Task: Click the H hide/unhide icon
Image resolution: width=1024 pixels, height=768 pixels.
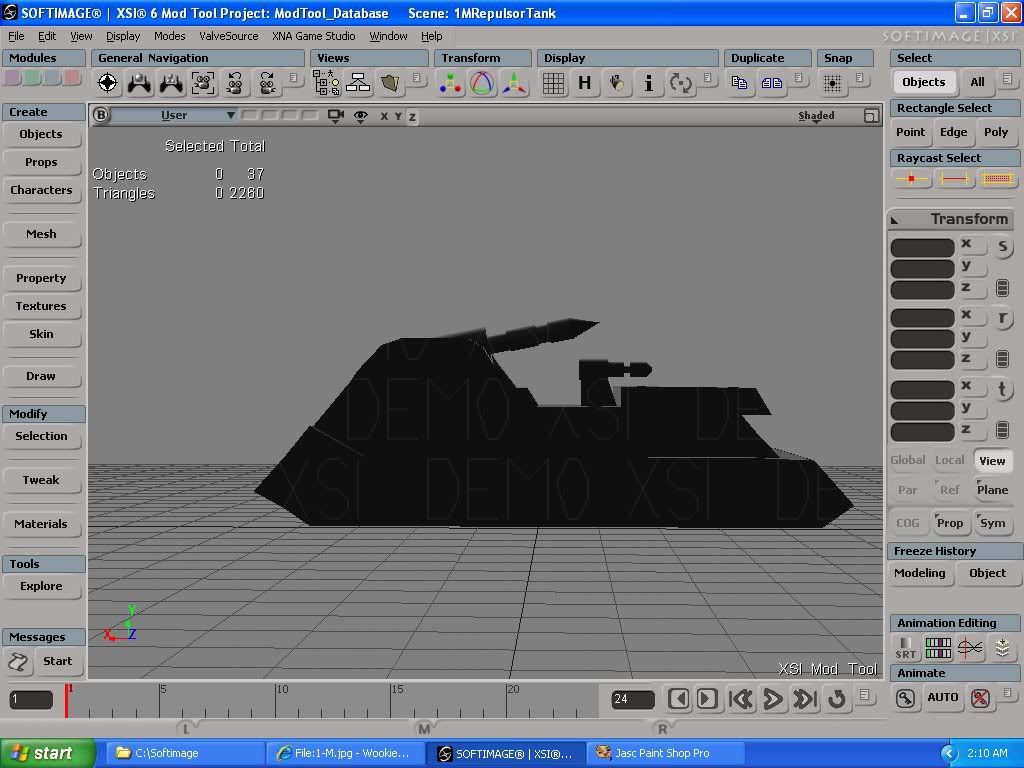Action: pos(584,83)
